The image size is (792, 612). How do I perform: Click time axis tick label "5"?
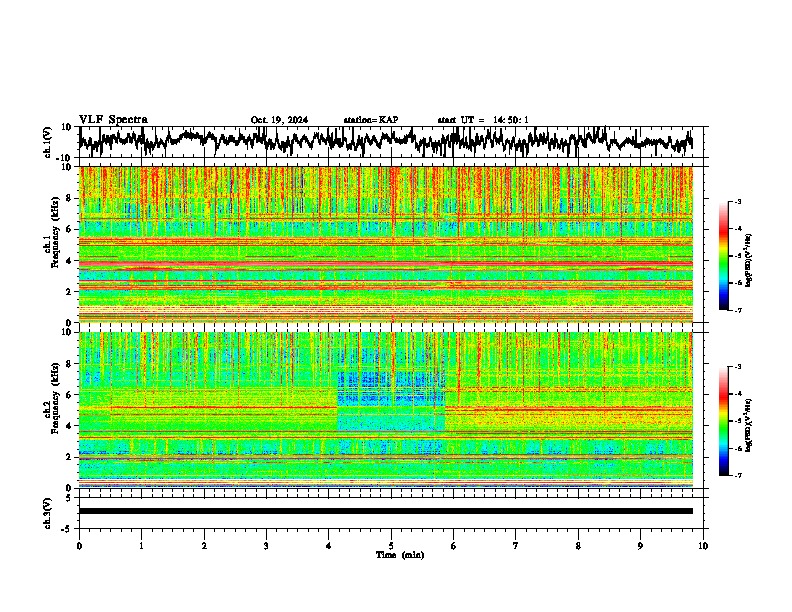pos(391,546)
